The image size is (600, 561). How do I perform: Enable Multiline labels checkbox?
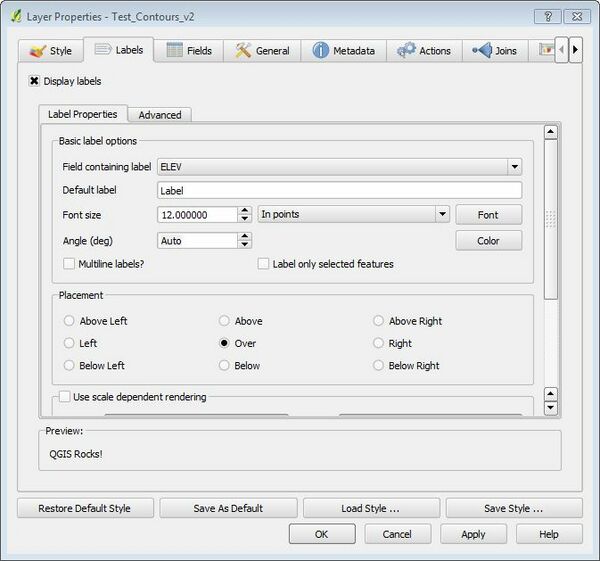[x=69, y=264]
